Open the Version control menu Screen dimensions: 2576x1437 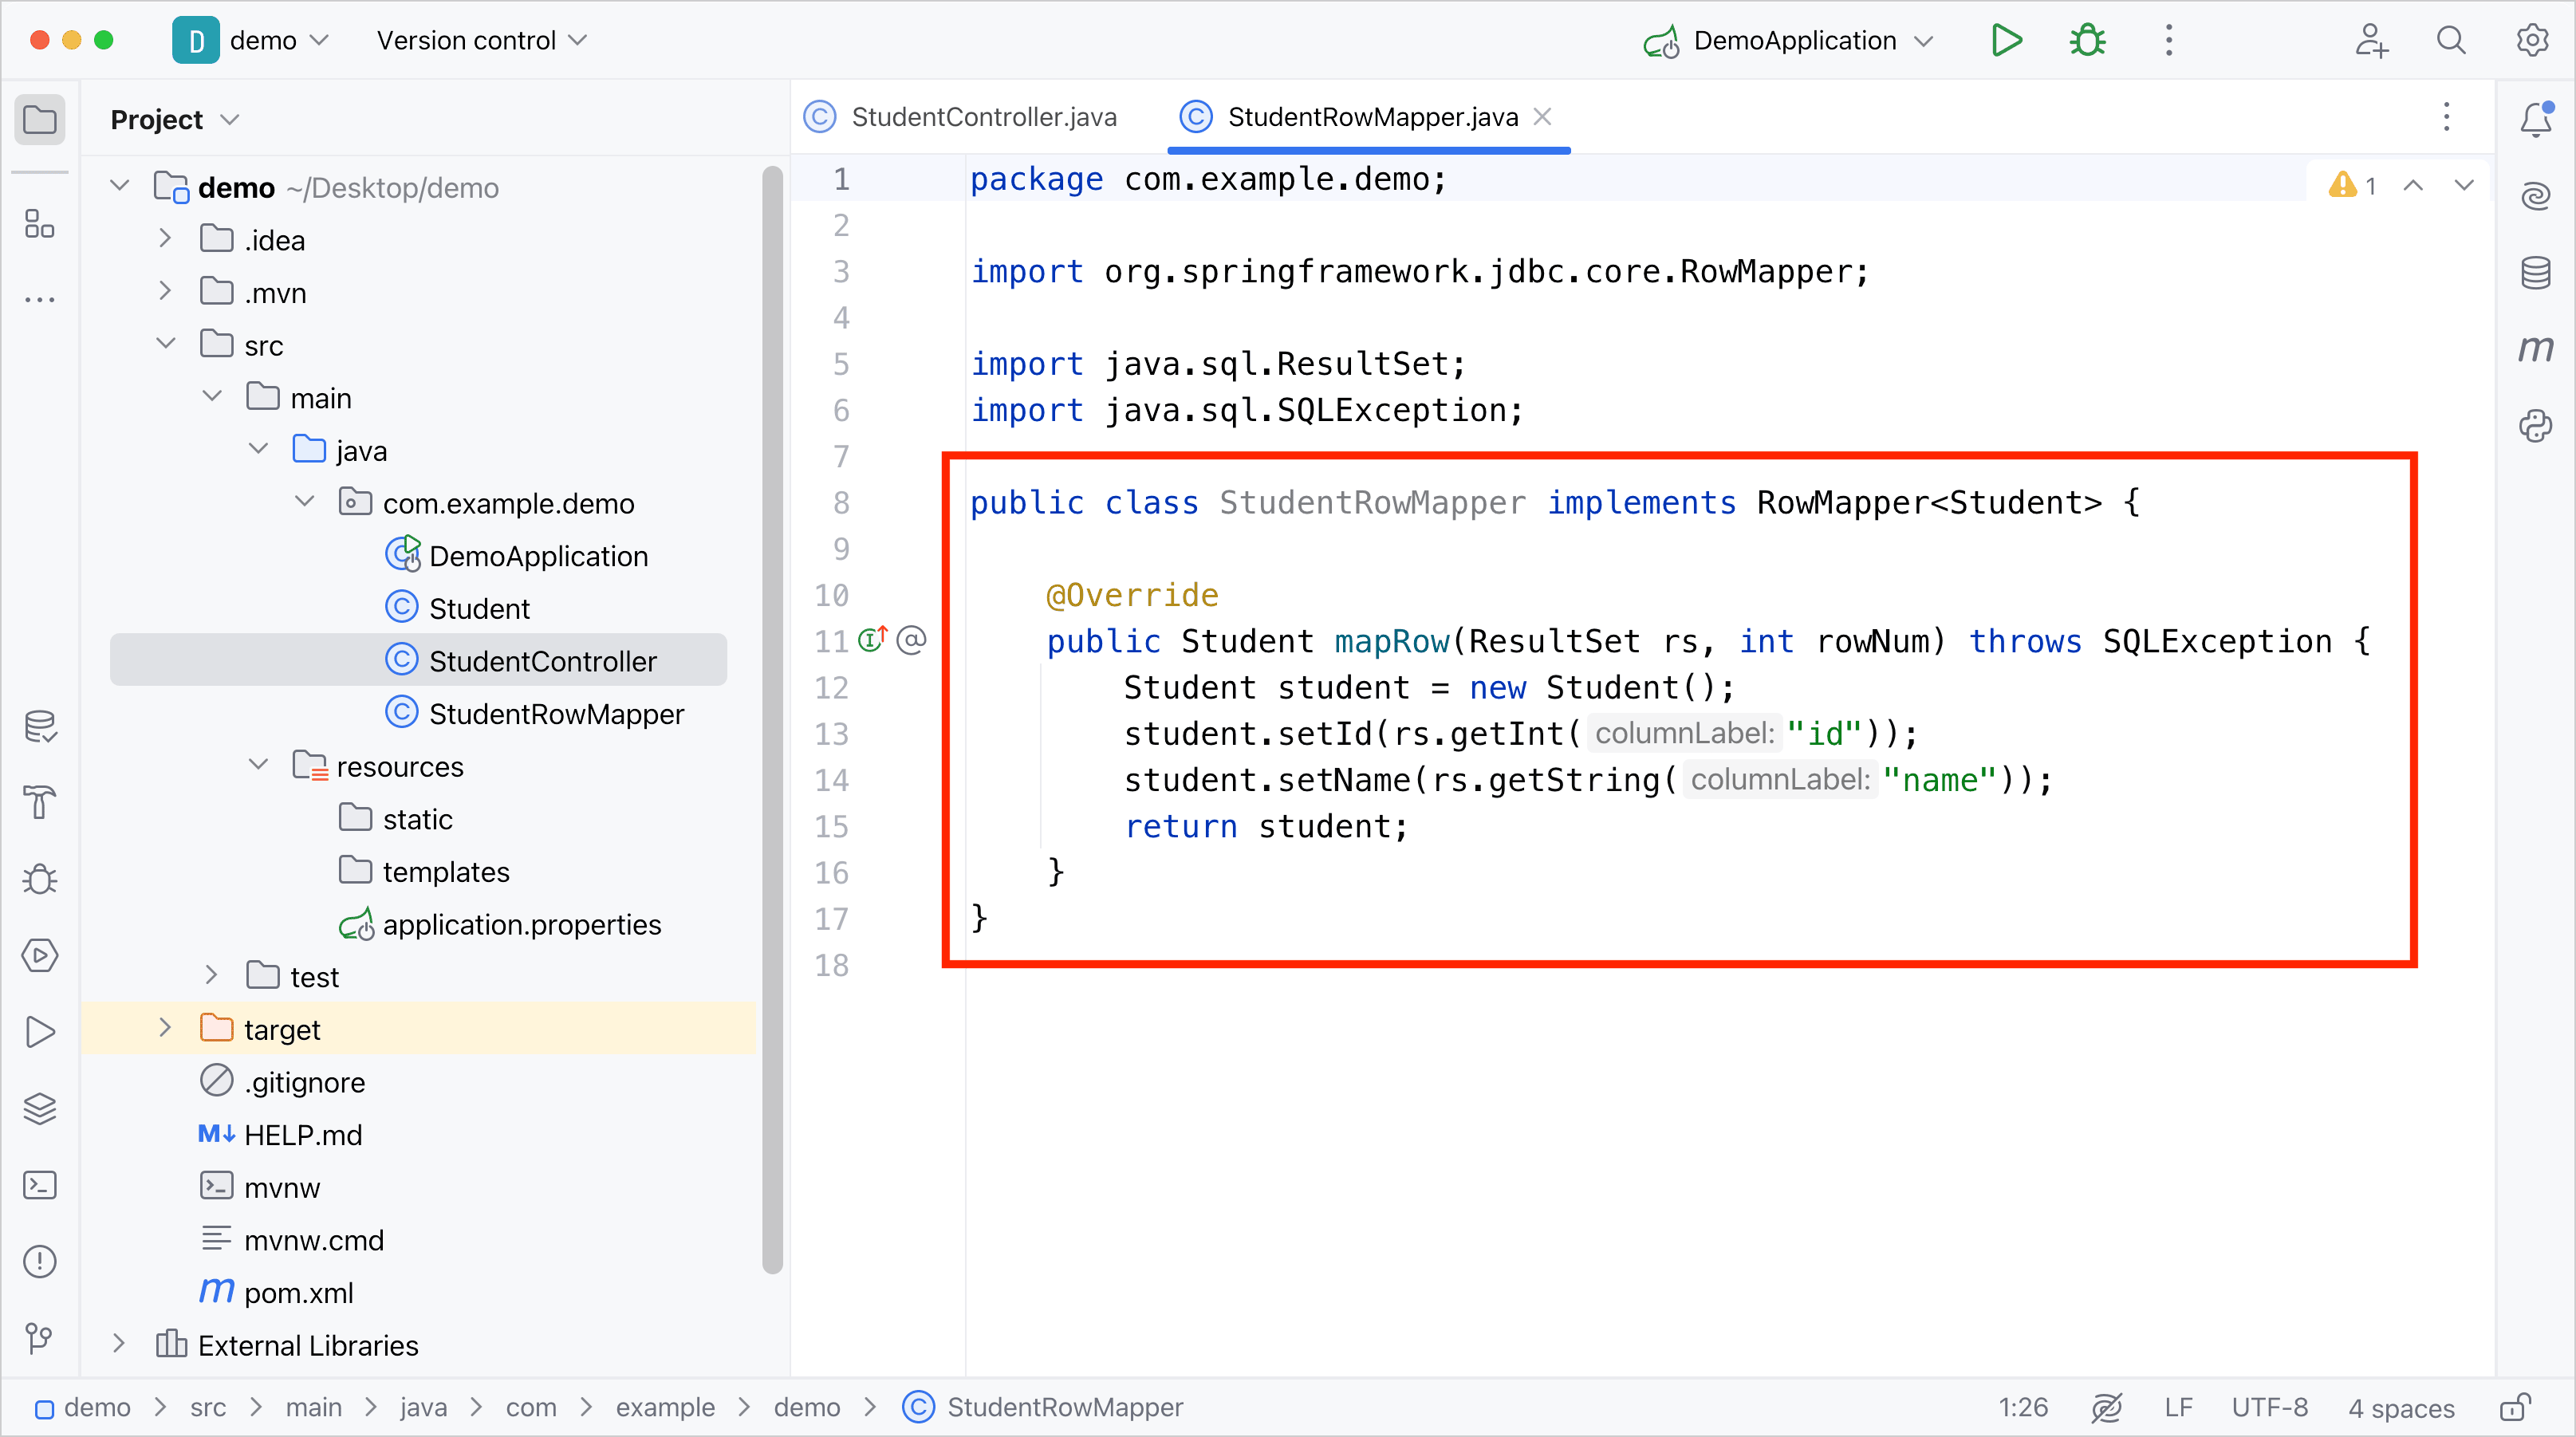tap(481, 40)
